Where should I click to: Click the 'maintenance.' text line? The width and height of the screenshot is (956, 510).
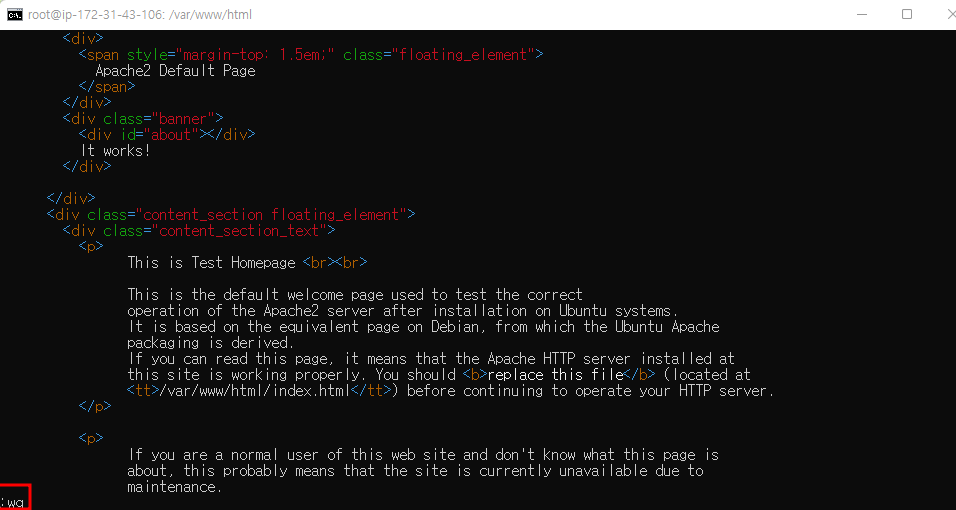point(174,487)
